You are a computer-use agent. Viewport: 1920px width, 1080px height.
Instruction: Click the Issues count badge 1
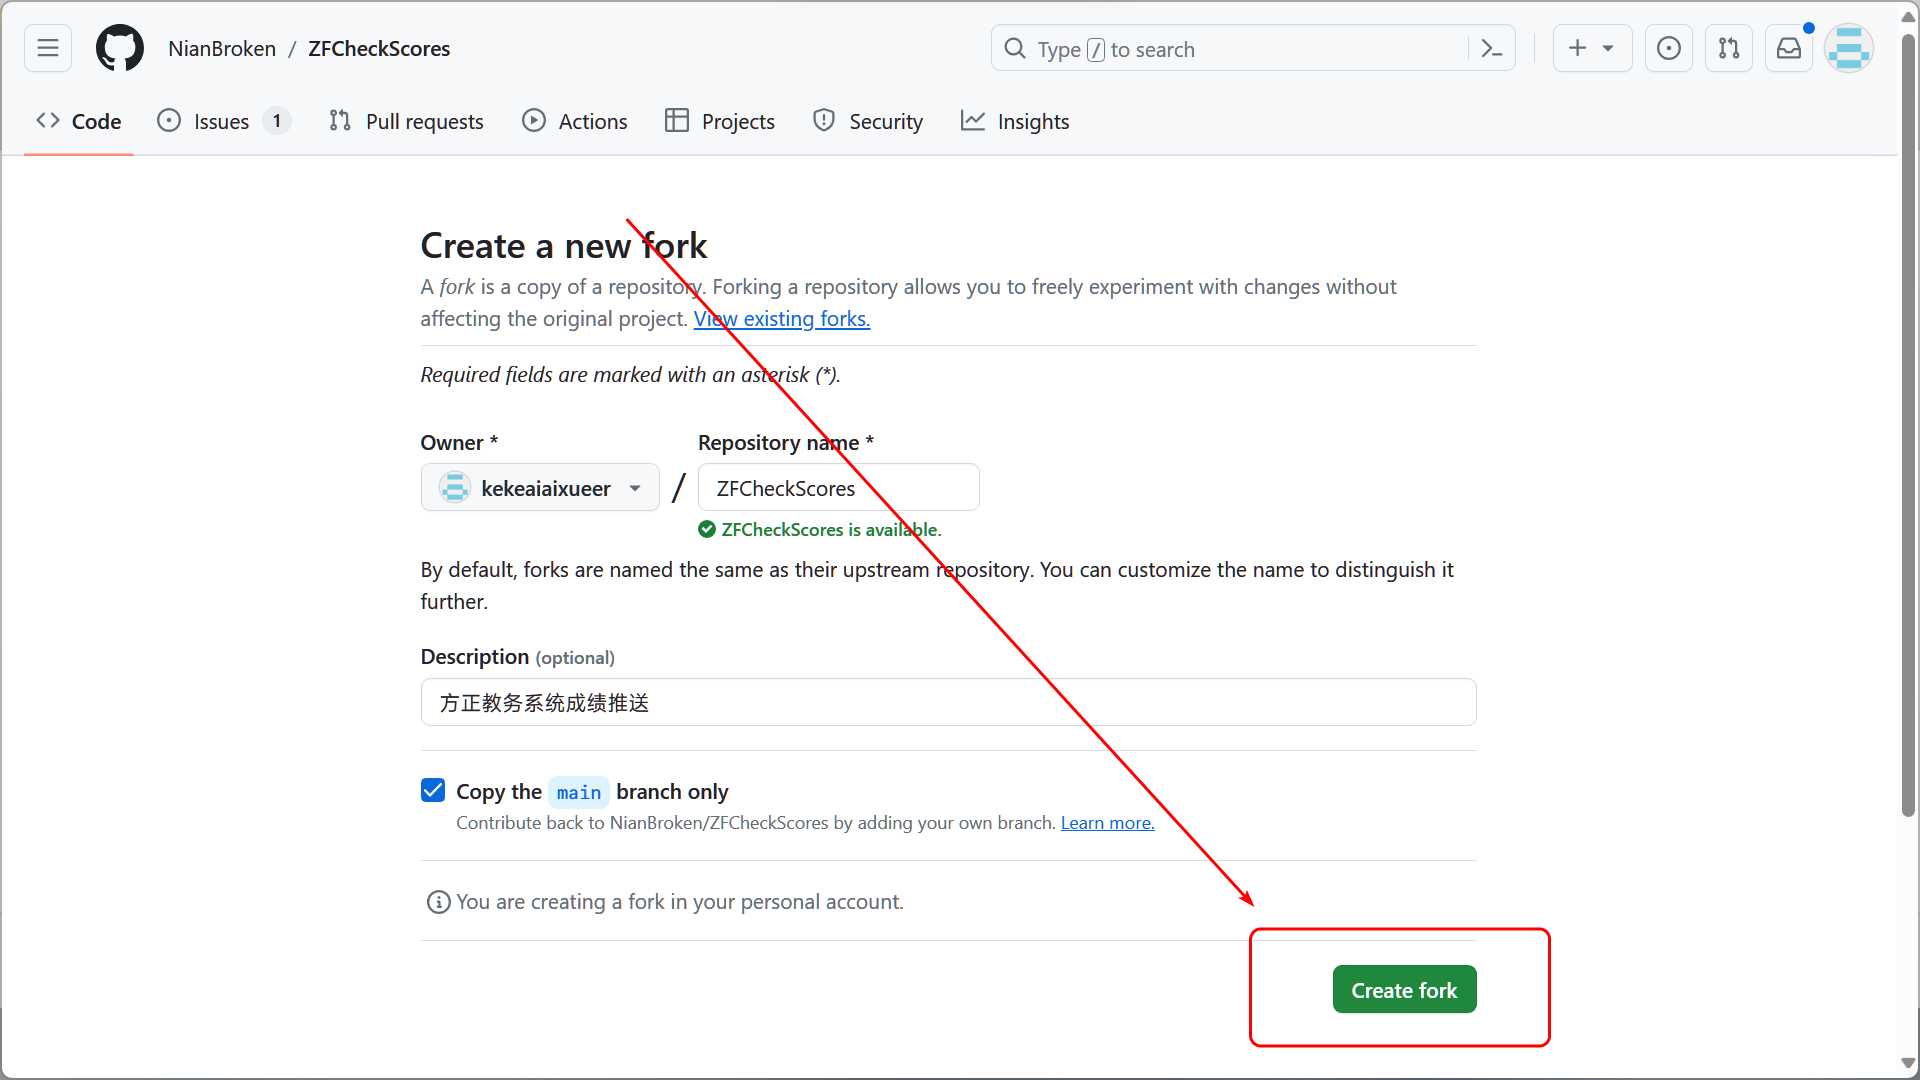[277, 121]
